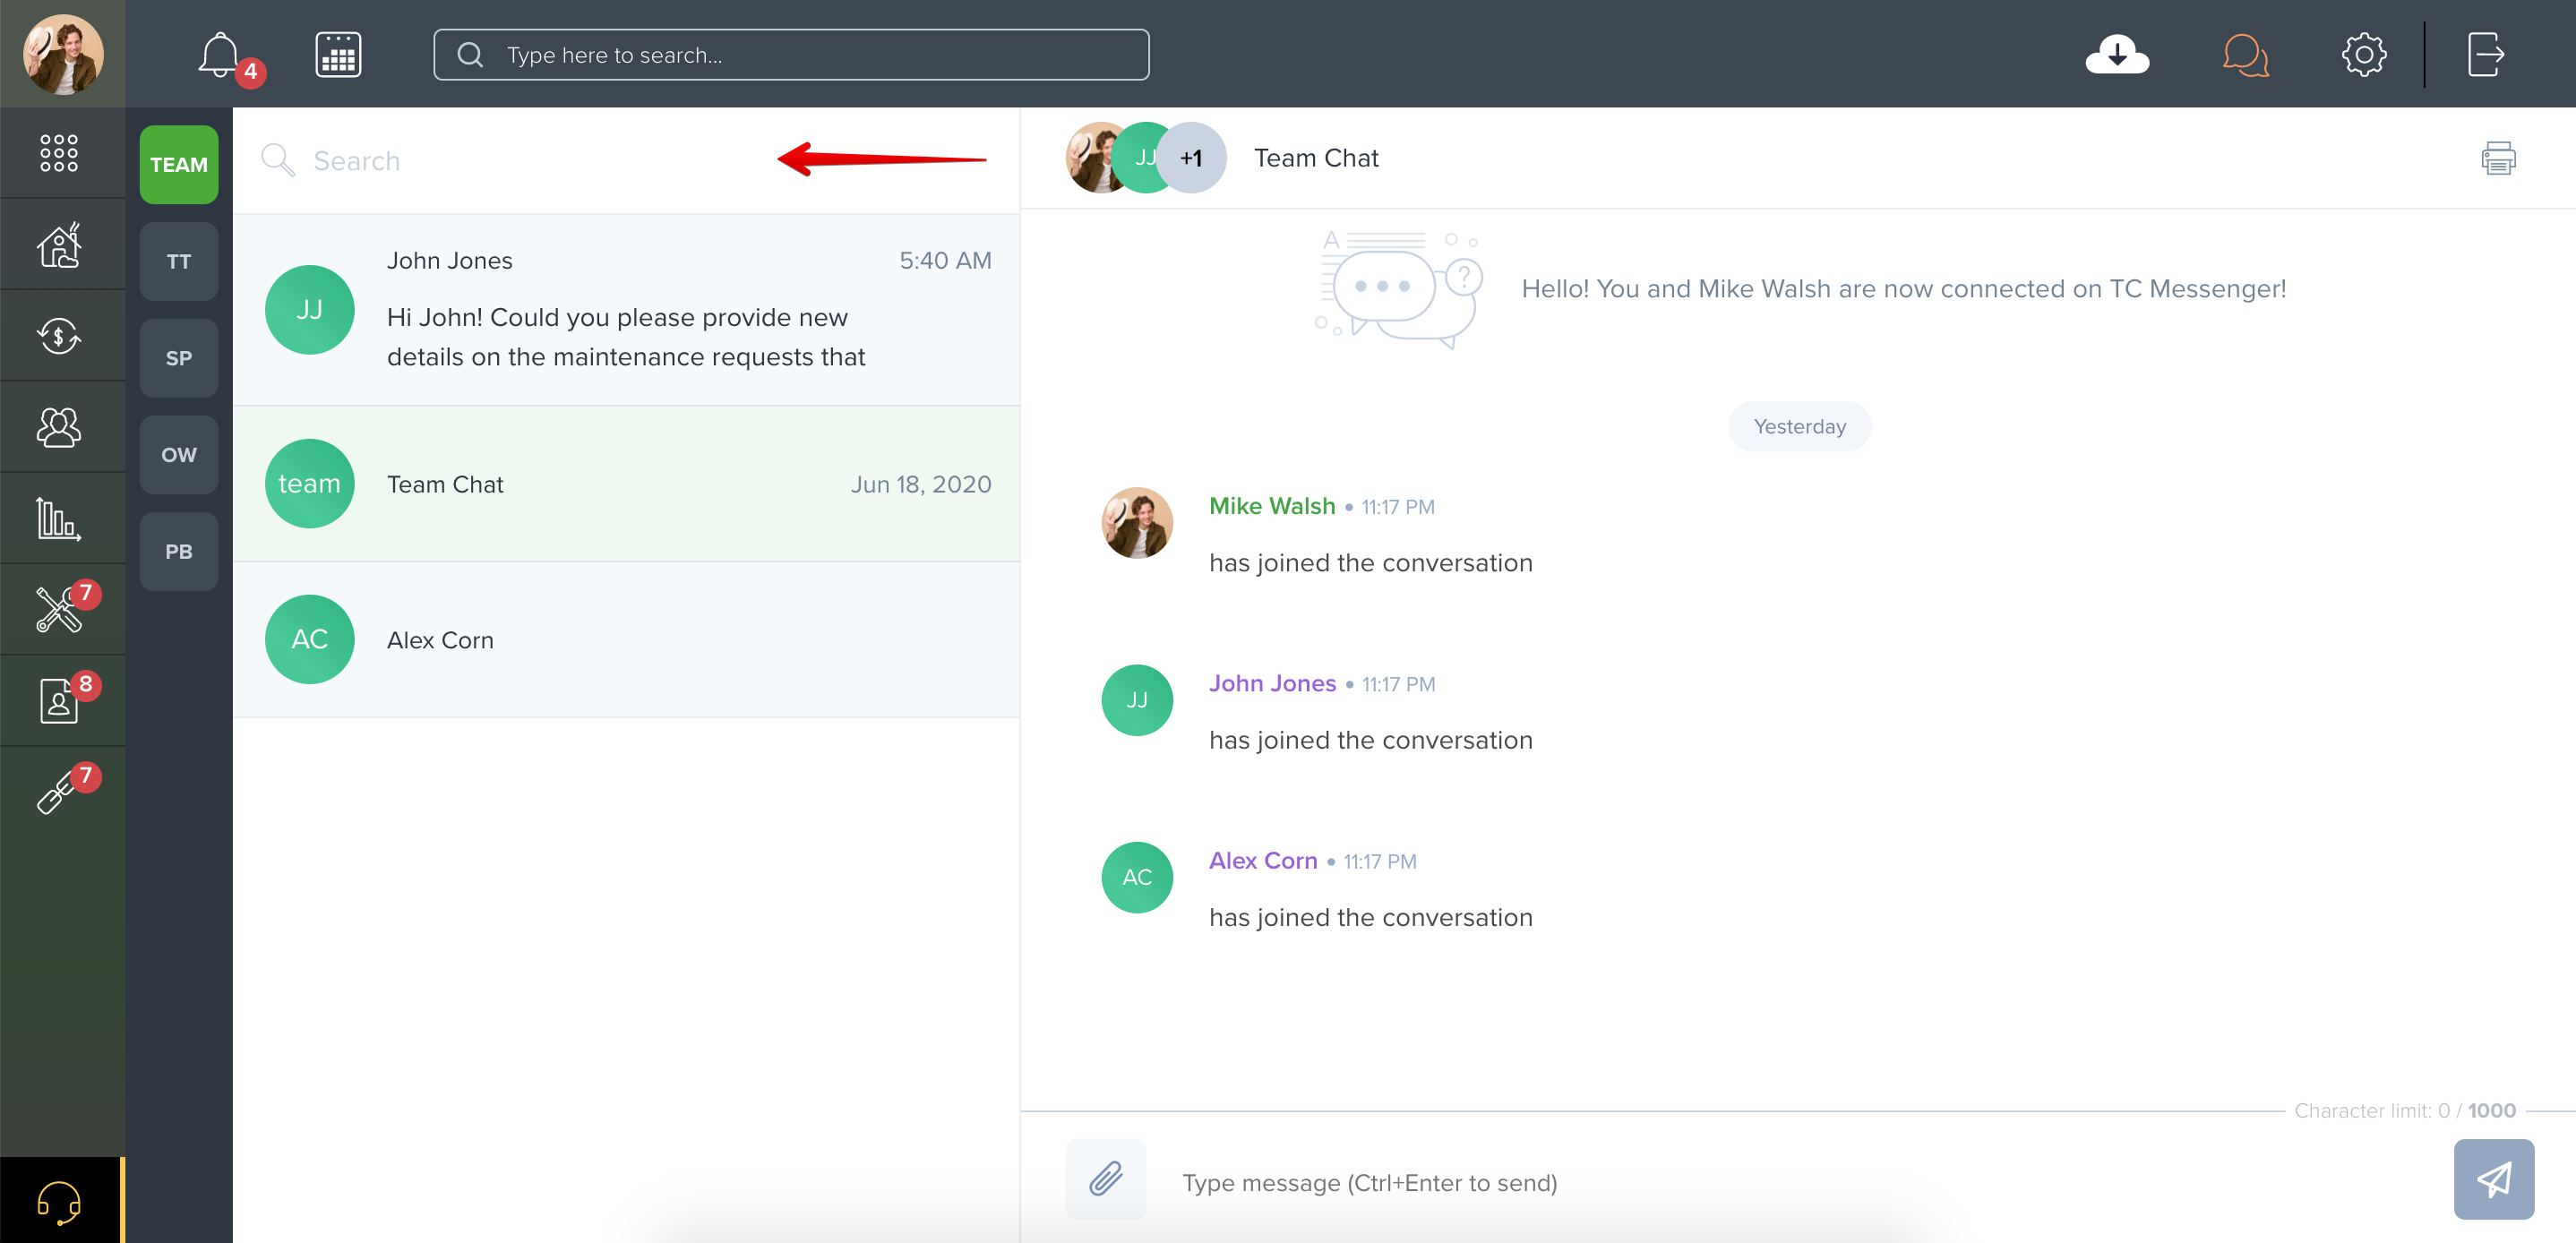
Task: Click John Jones name in chat messages
Action: (1272, 683)
